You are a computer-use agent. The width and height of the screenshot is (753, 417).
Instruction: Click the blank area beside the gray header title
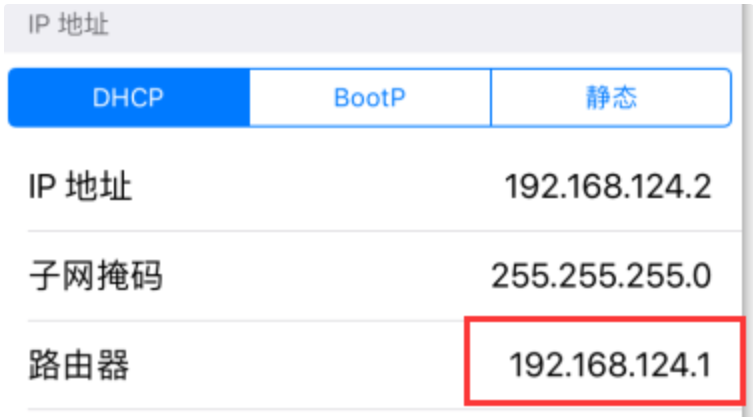pyautogui.click(x=423, y=26)
